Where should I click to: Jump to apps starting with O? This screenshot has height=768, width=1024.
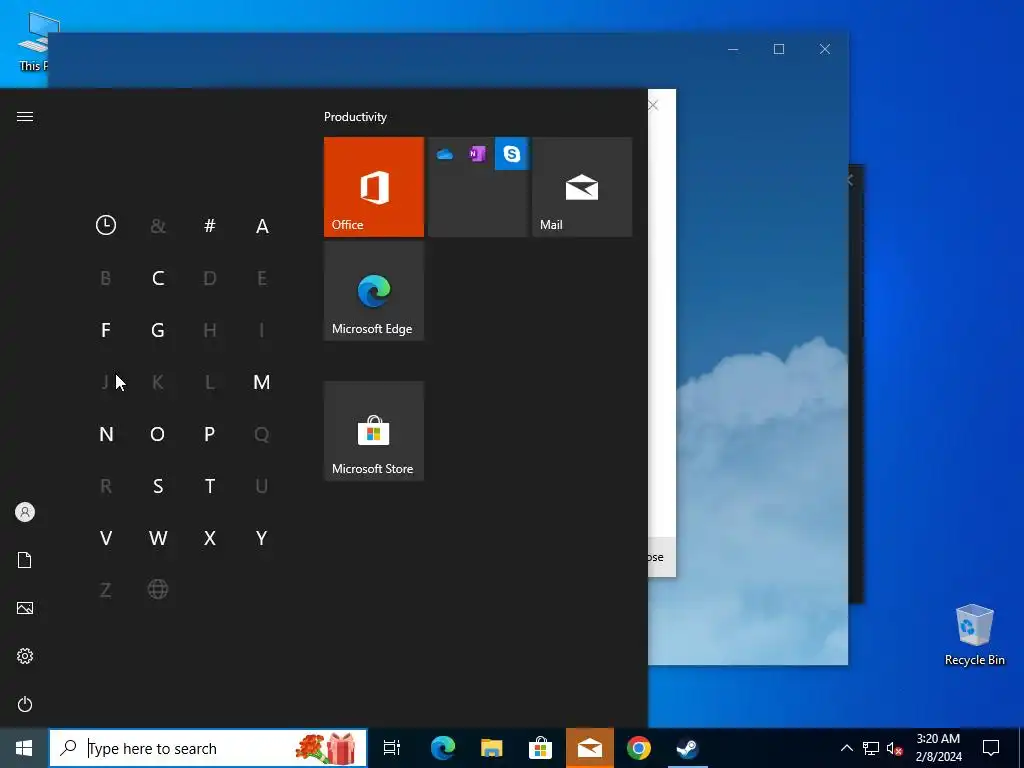(157, 434)
